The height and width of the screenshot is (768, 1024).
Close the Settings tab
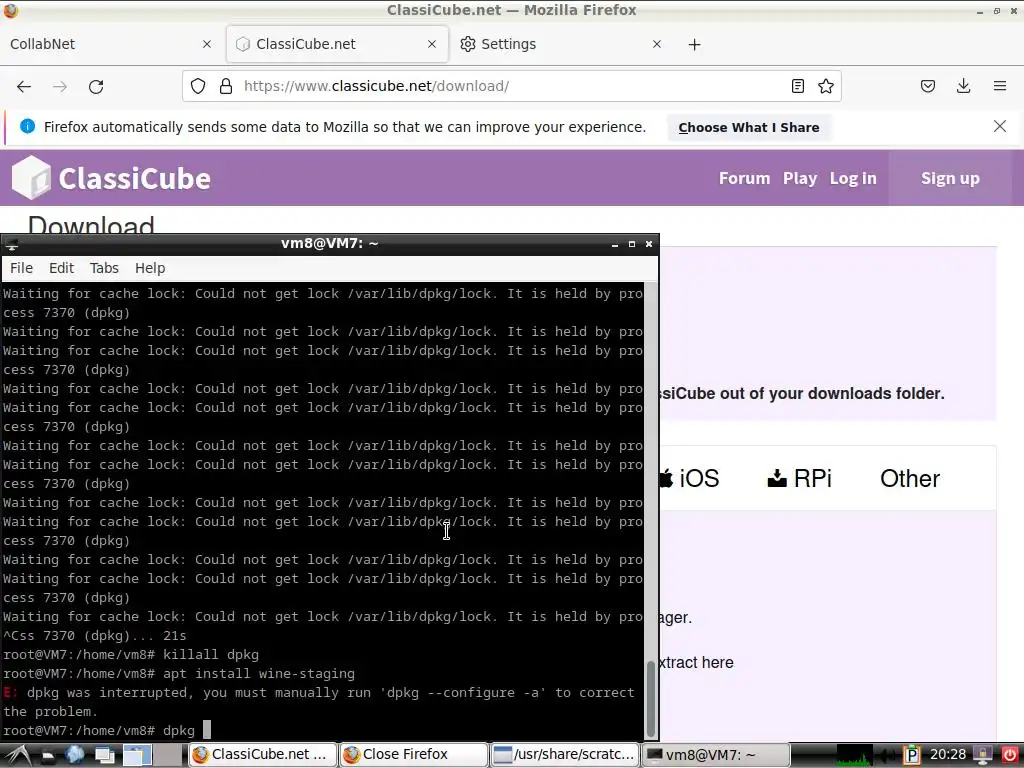pyautogui.click(x=657, y=44)
